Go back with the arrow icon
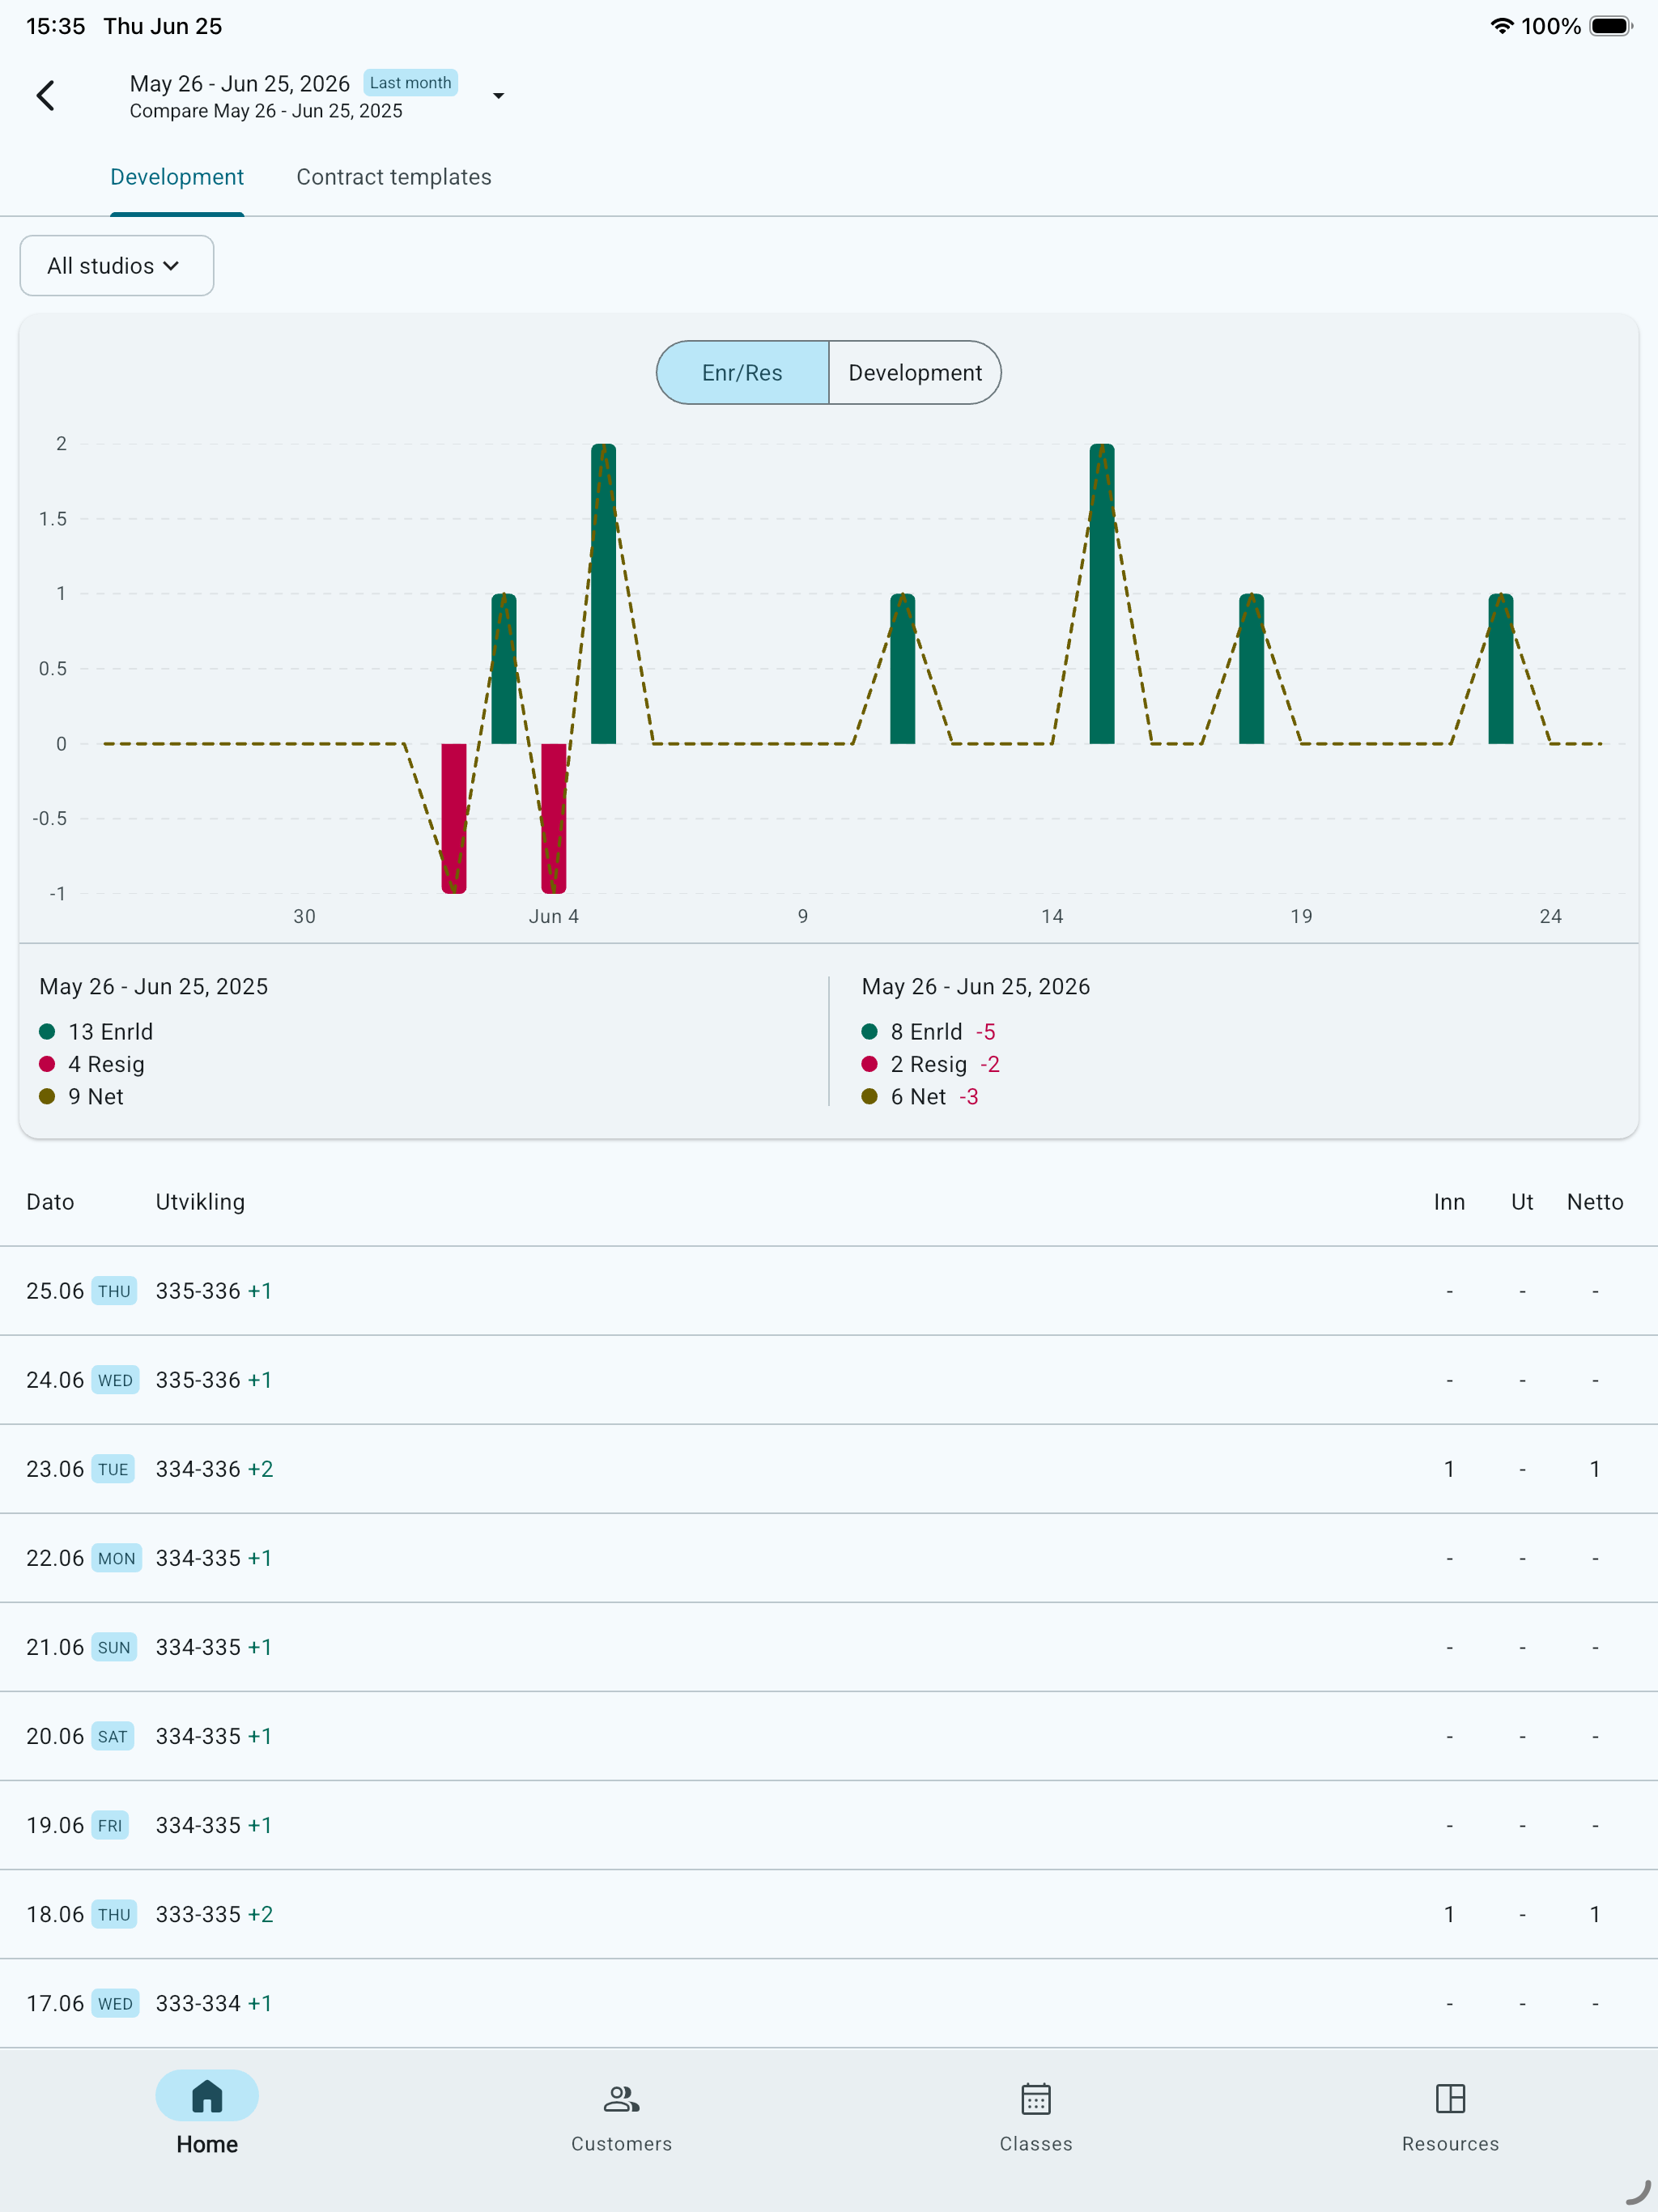Image resolution: width=1658 pixels, height=2212 pixels. (46, 96)
